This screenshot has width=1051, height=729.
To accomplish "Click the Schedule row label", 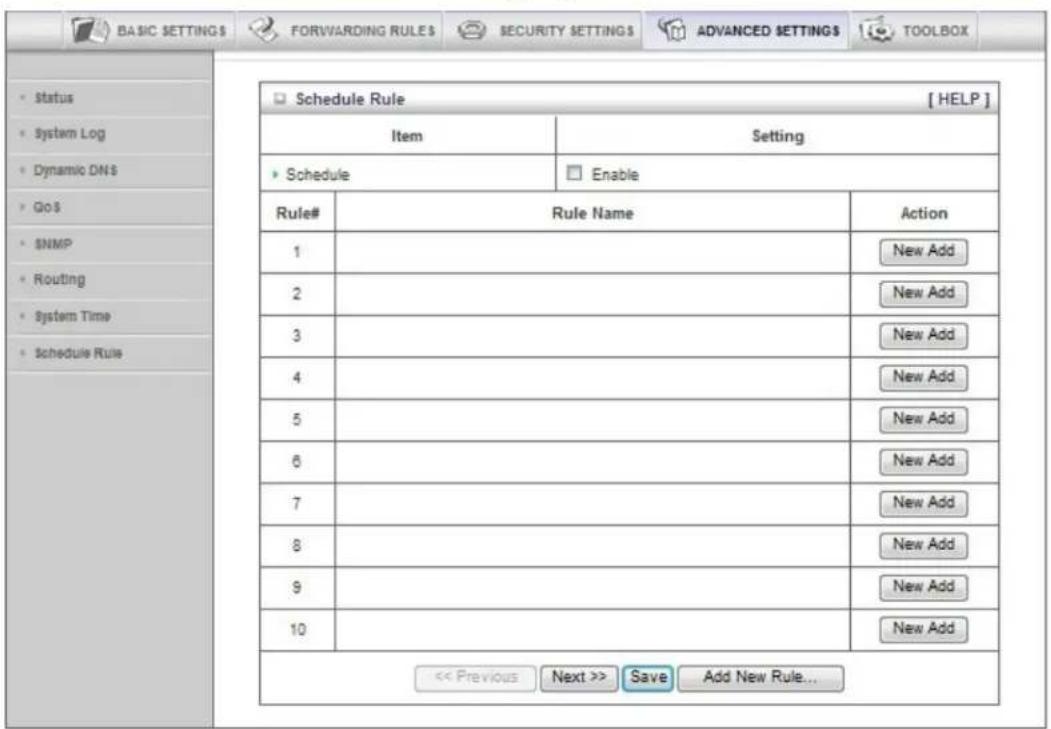I will pos(318,175).
